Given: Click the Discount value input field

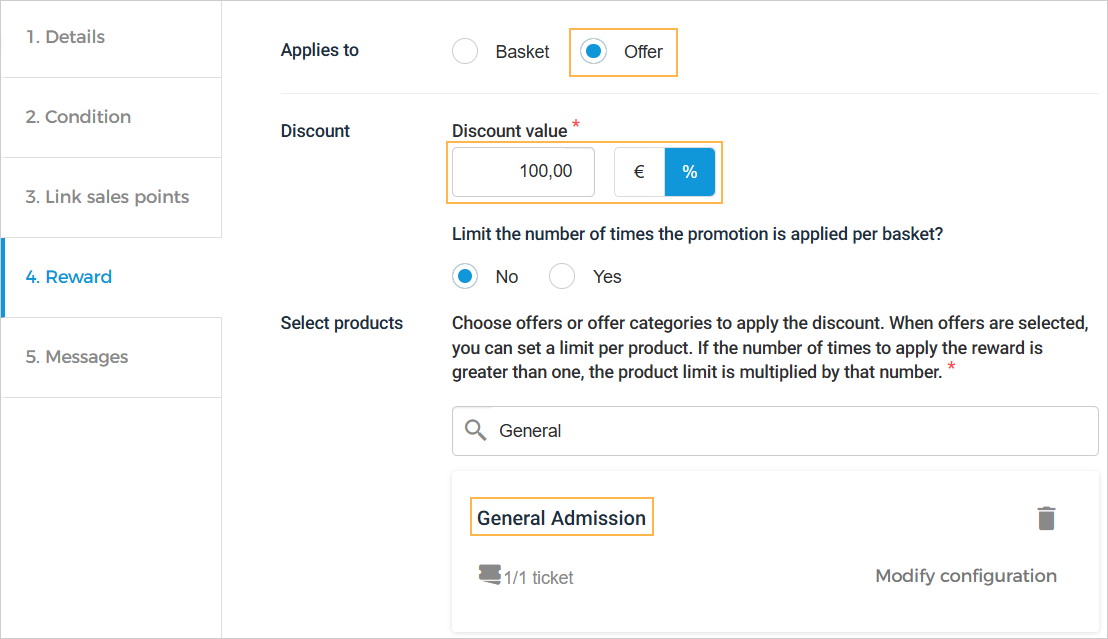Looking at the screenshot, I should [523, 172].
